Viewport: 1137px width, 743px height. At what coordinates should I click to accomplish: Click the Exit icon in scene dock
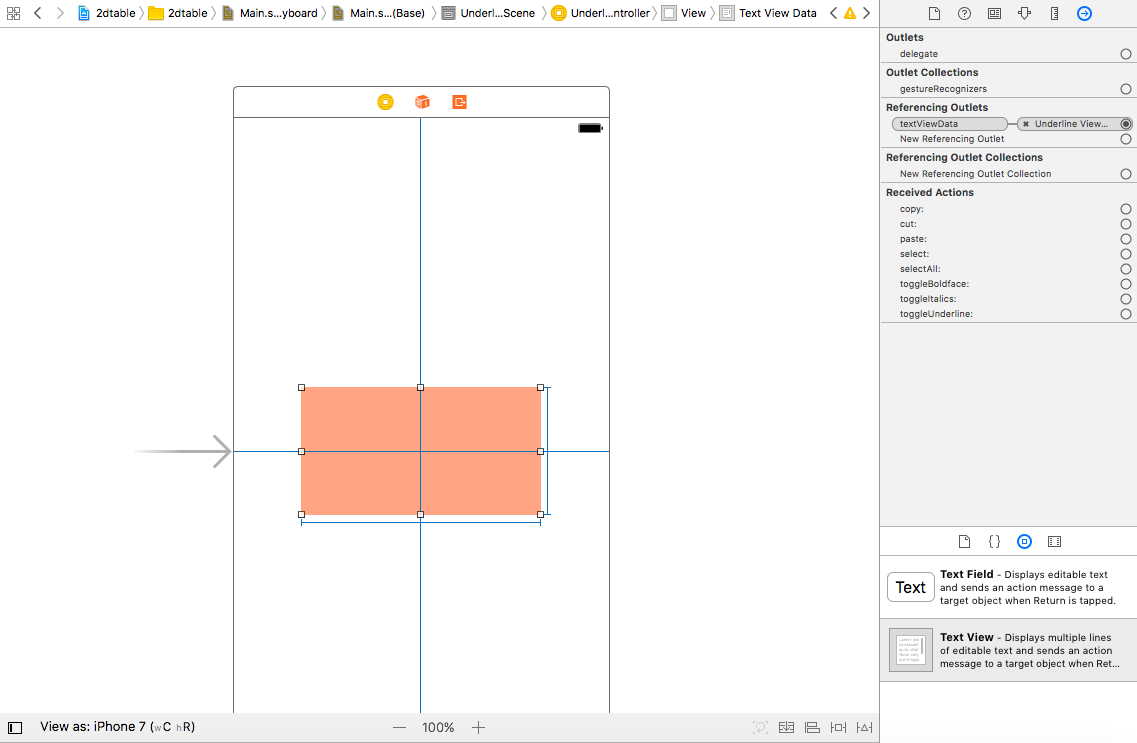[459, 102]
